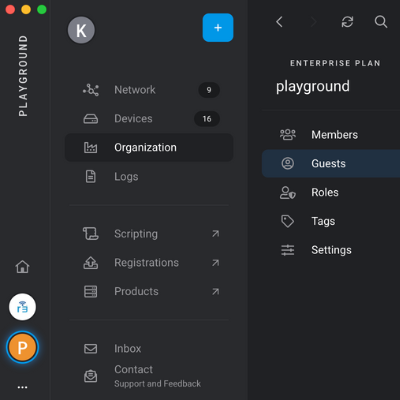Select the orange P organization avatar
400x400 pixels.
[22, 347]
